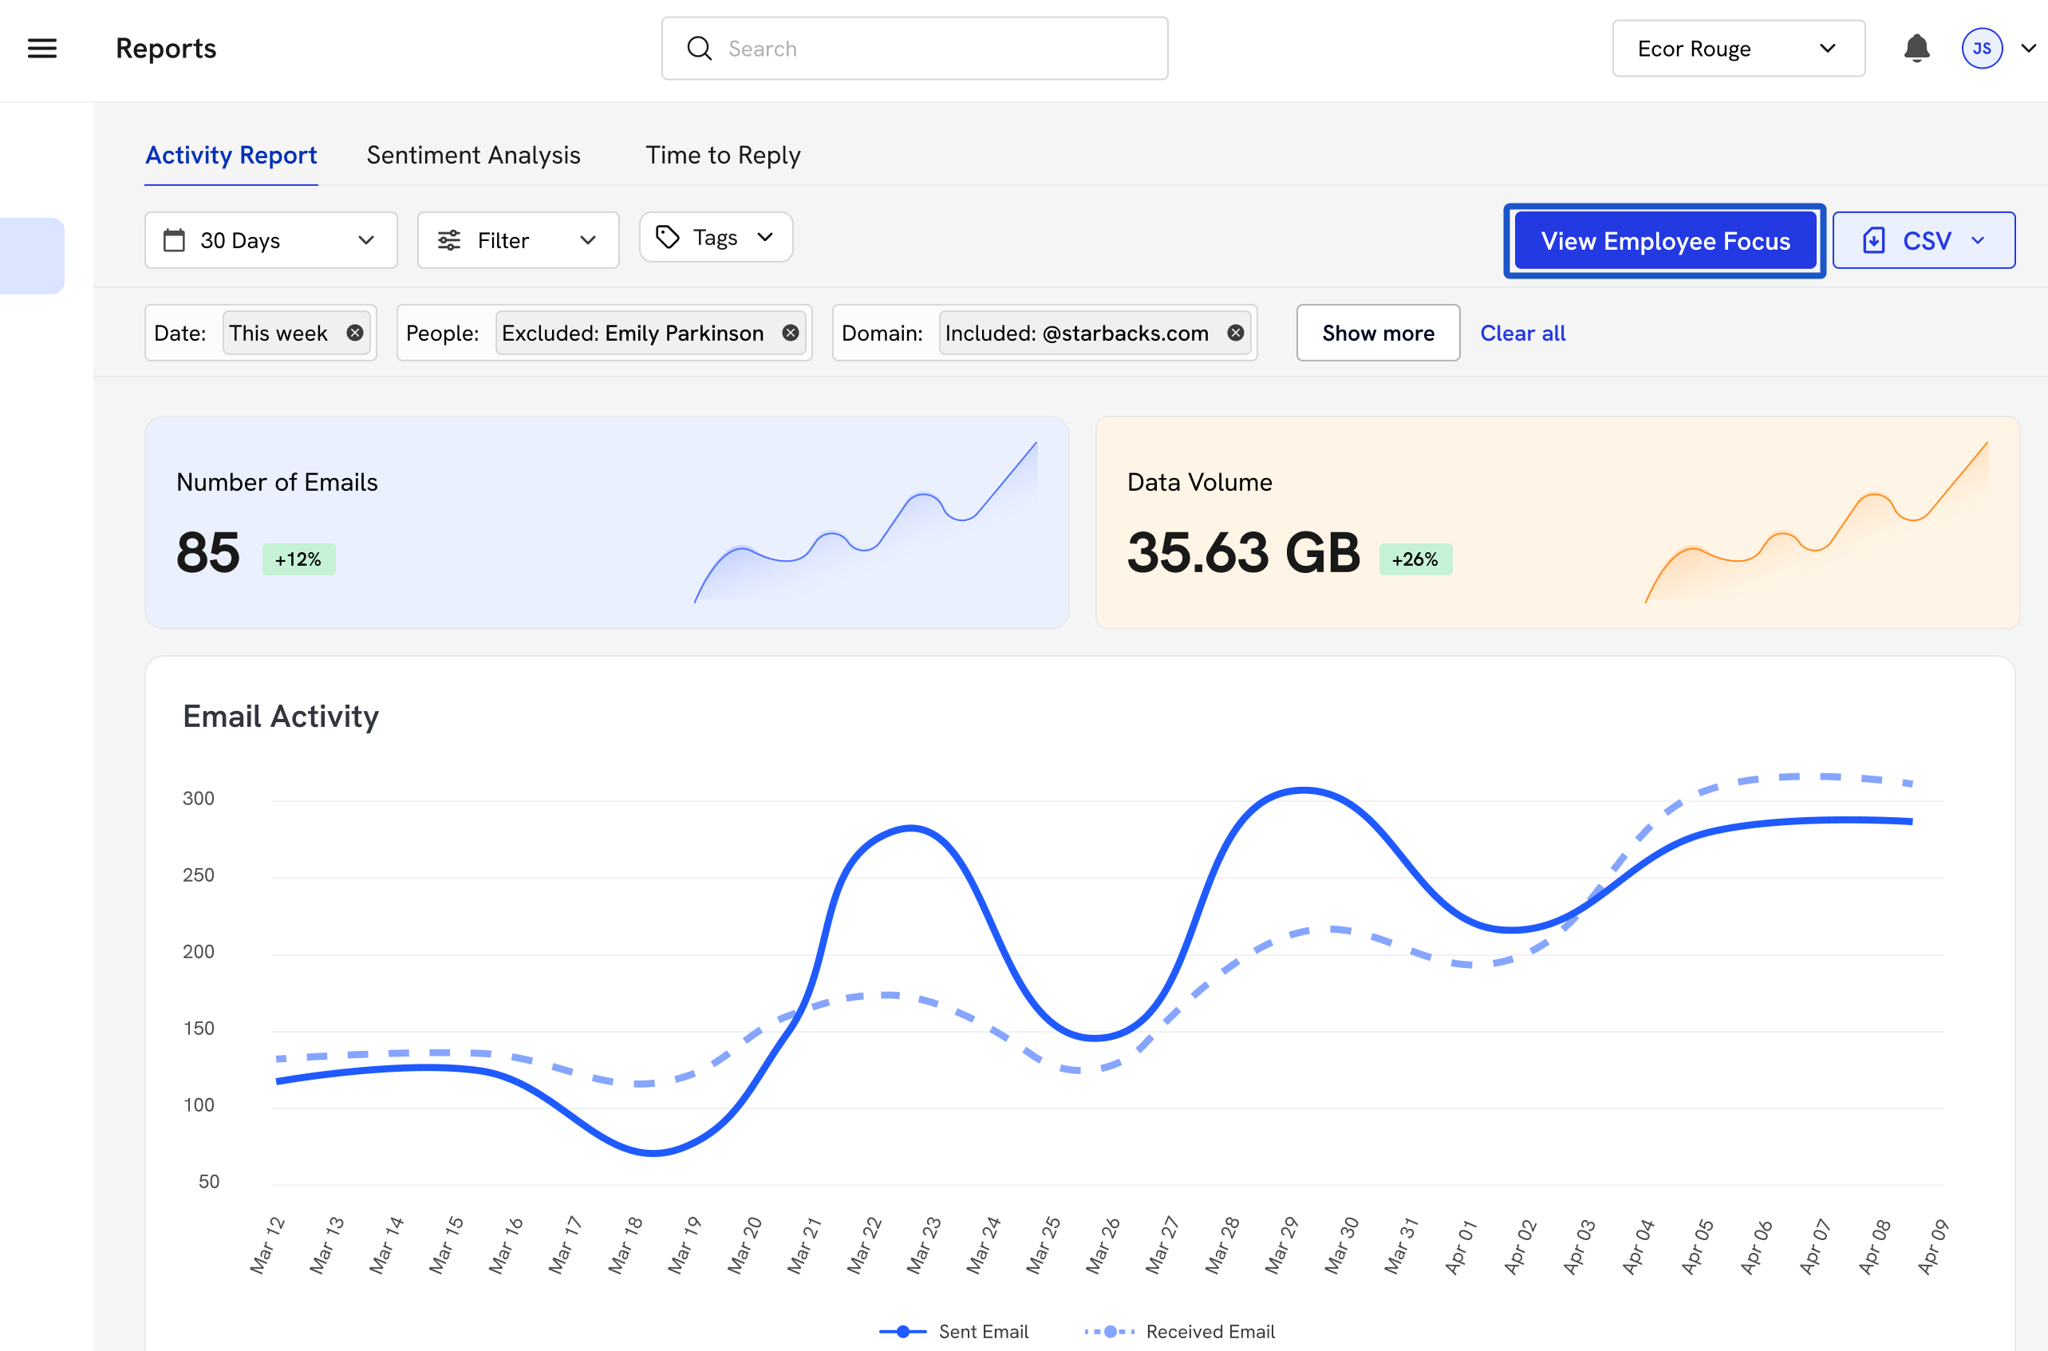The image size is (2048, 1351).
Task: Switch to Time to Reply tab
Action: point(722,155)
